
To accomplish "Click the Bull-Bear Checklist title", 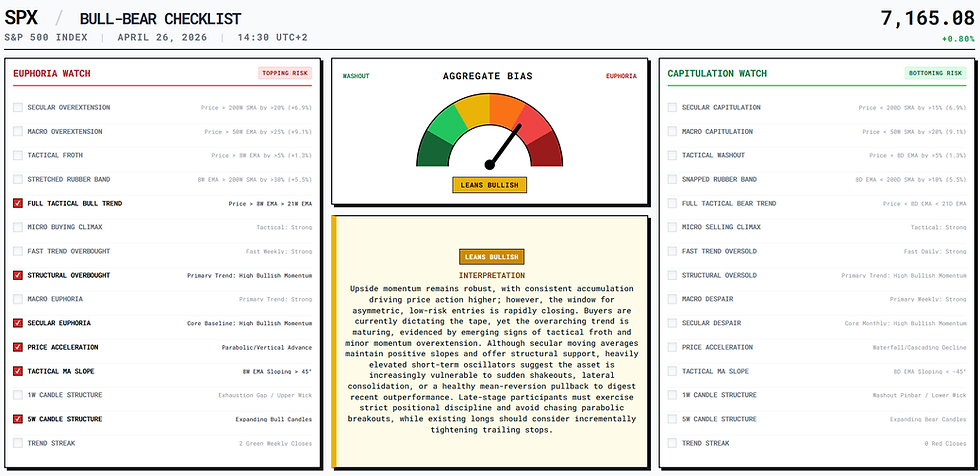I will point(160,19).
